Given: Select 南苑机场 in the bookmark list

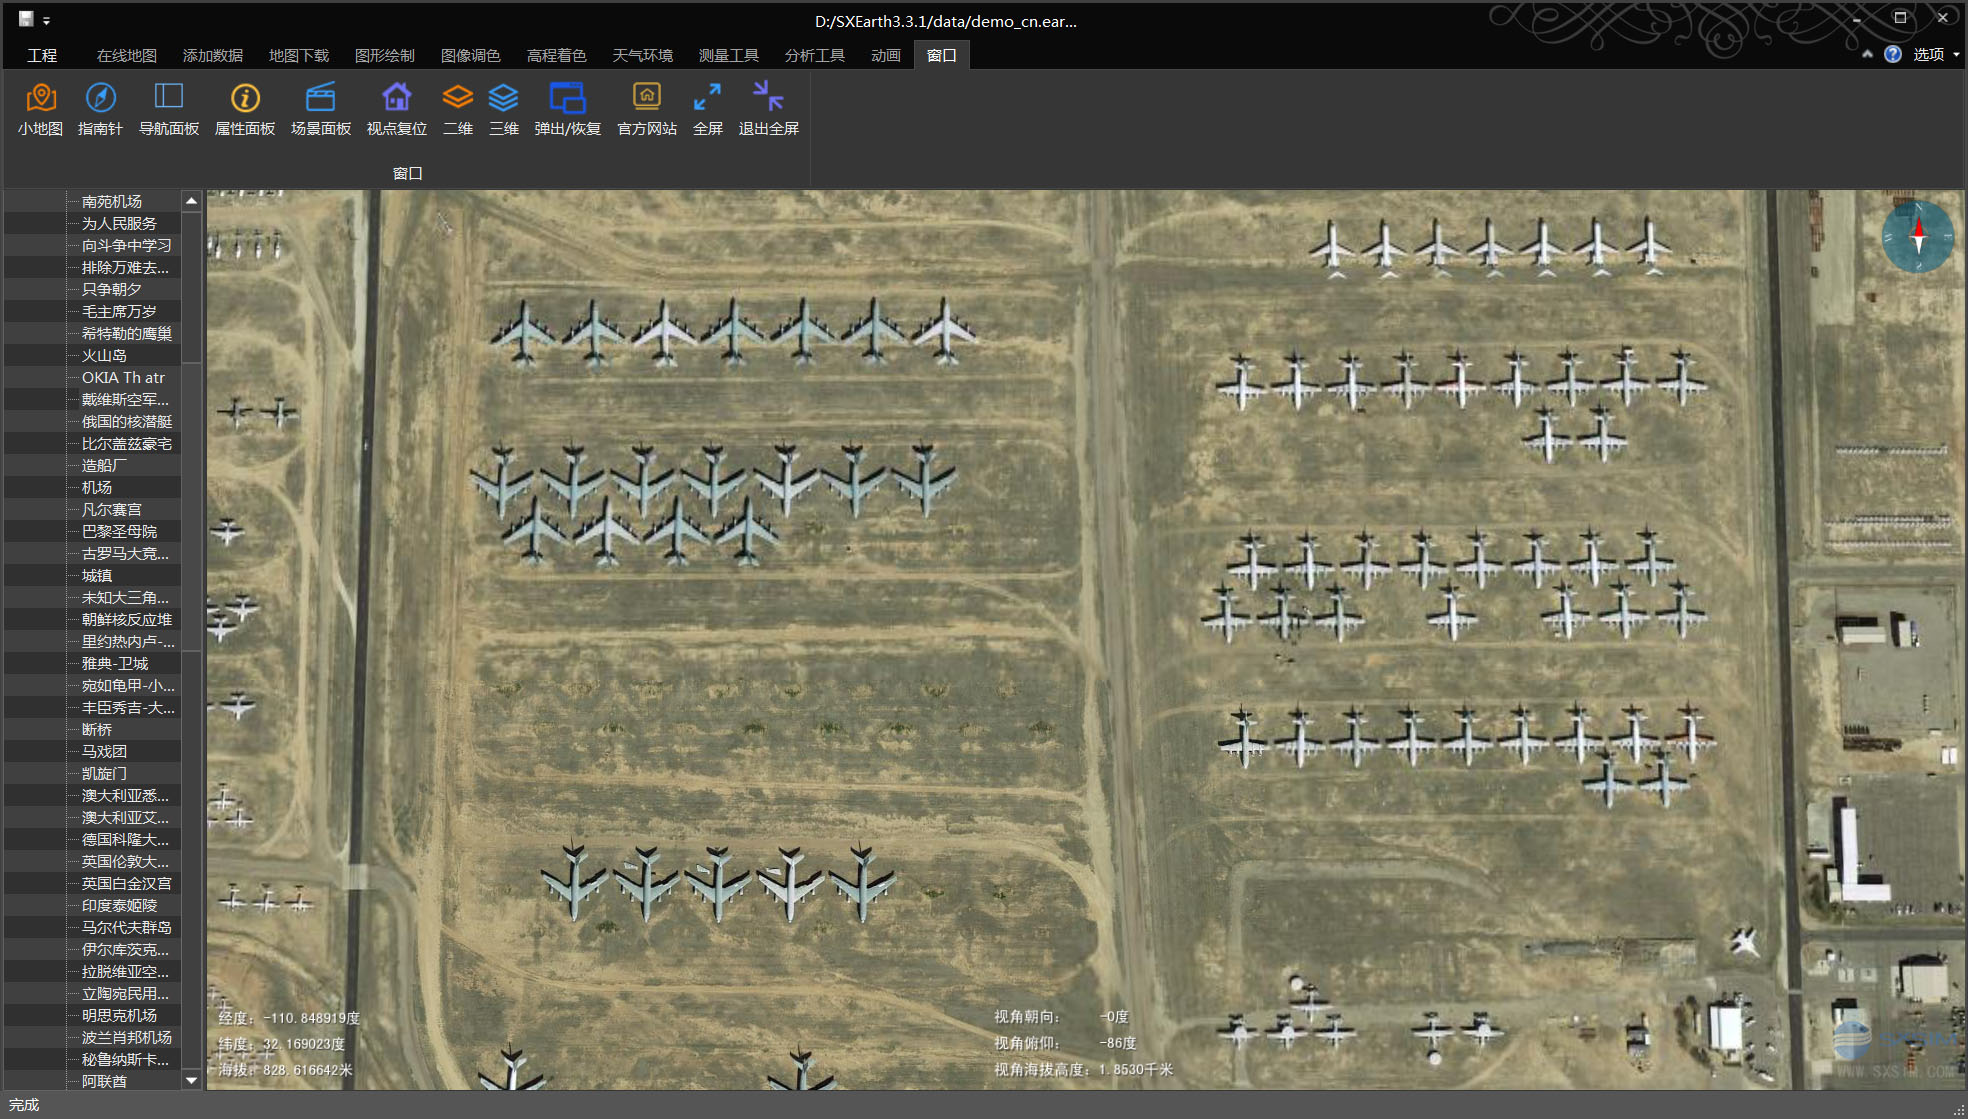Looking at the screenshot, I should [x=112, y=201].
